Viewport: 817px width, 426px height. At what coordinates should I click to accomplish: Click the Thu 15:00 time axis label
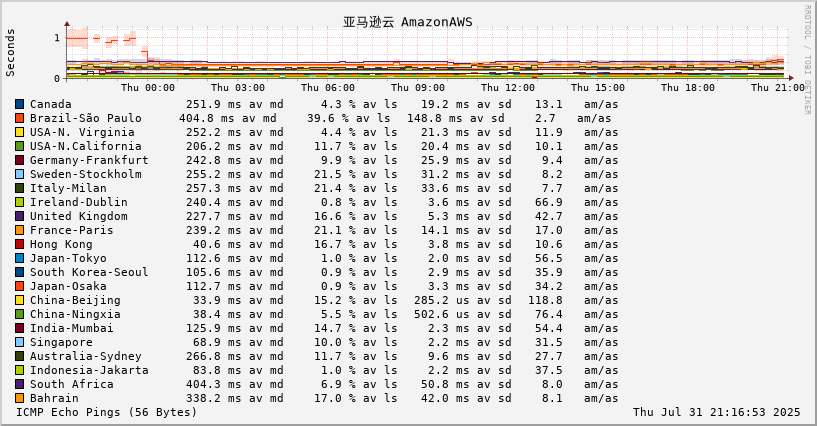(598, 87)
